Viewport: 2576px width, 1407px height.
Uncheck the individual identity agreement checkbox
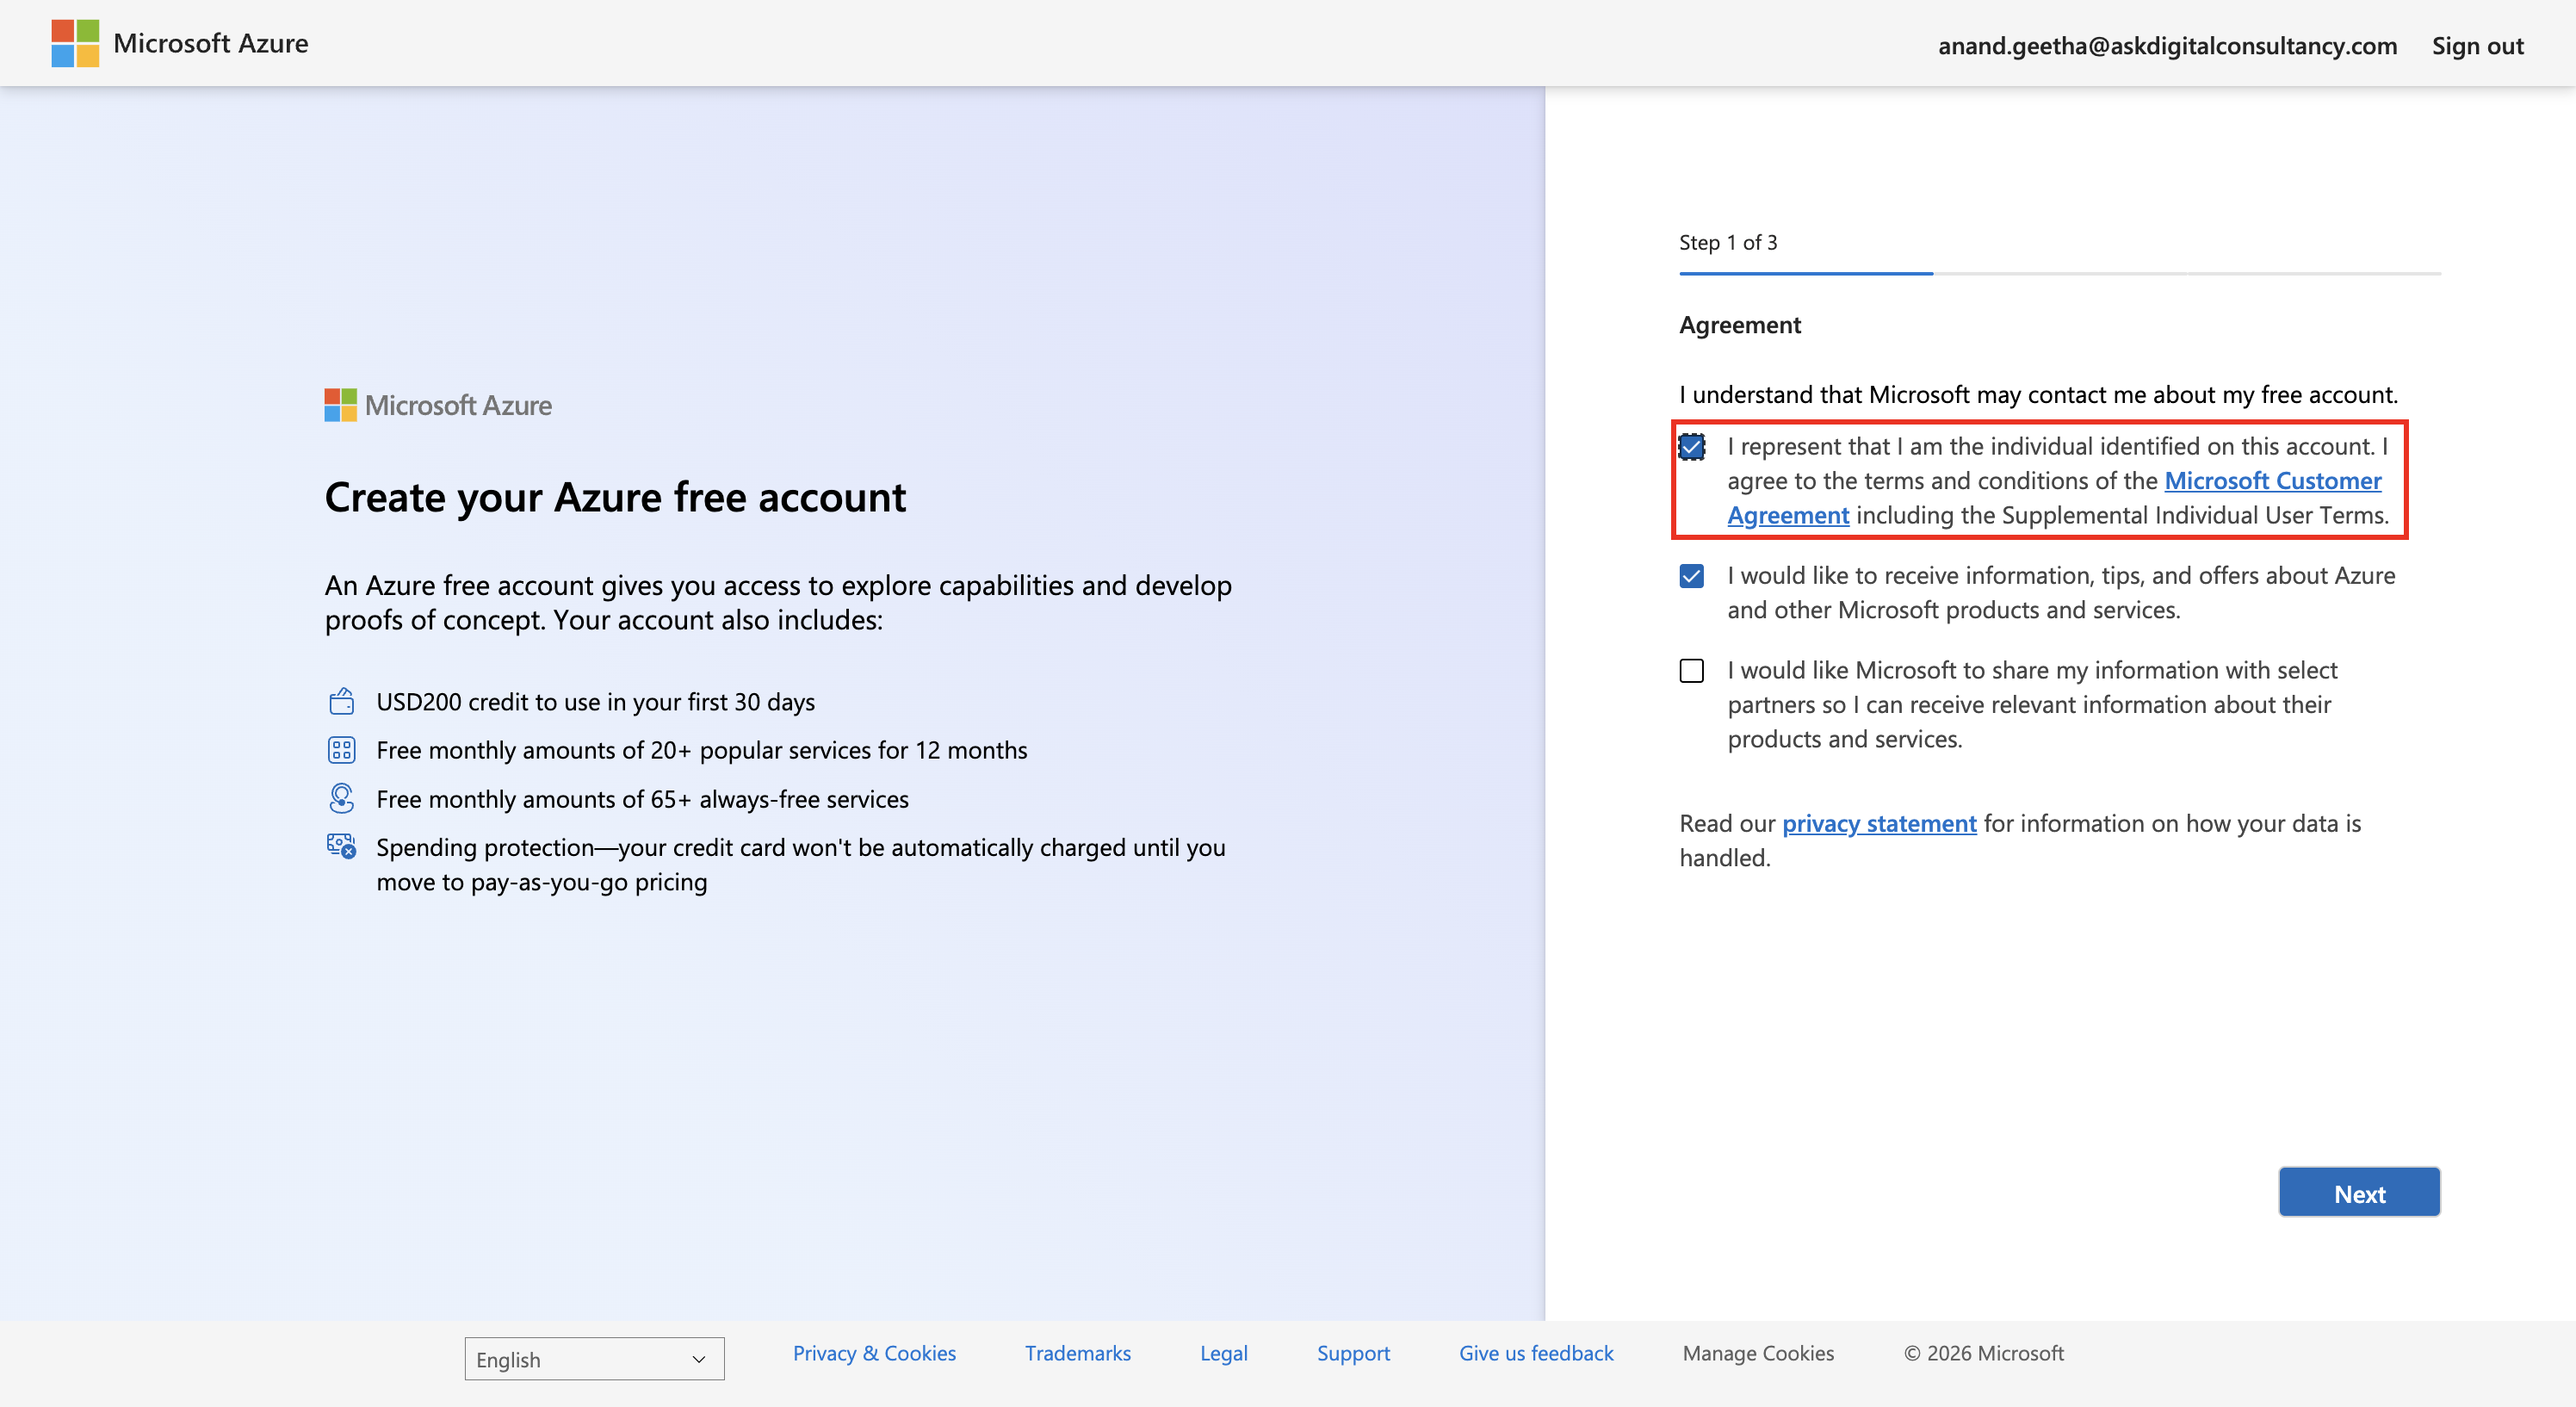(1692, 447)
